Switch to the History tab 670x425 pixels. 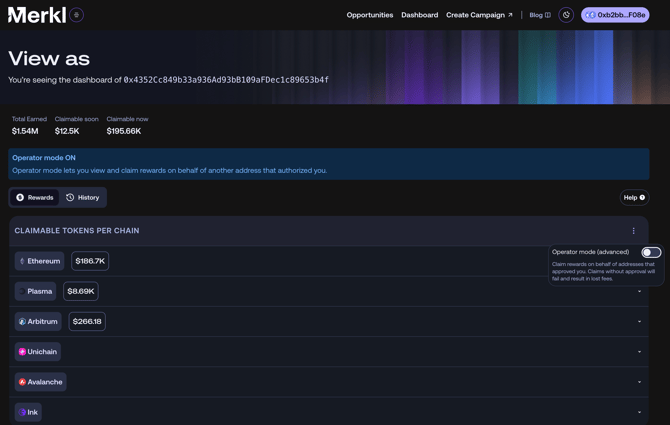pyautogui.click(x=83, y=198)
